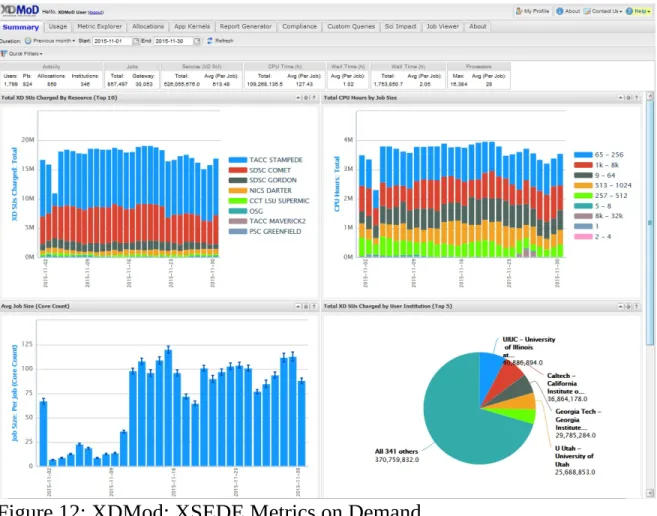Image resolution: width=657 pixels, height=516 pixels.
Task: Open settings gear of Avg Job Size panel
Action: click(306, 306)
